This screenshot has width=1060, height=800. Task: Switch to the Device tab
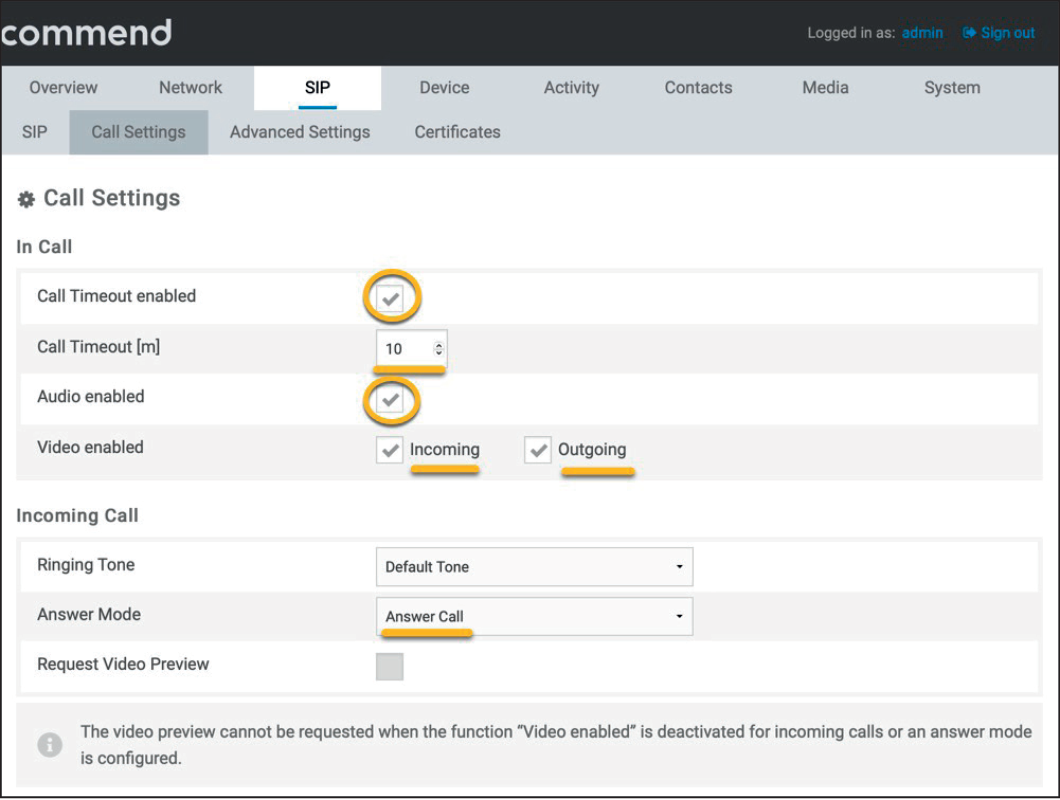point(444,87)
